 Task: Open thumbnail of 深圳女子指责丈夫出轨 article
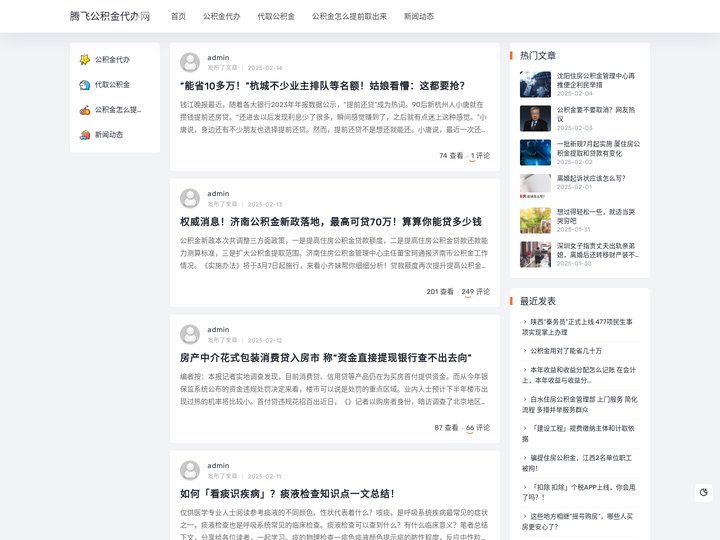(535, 254)
